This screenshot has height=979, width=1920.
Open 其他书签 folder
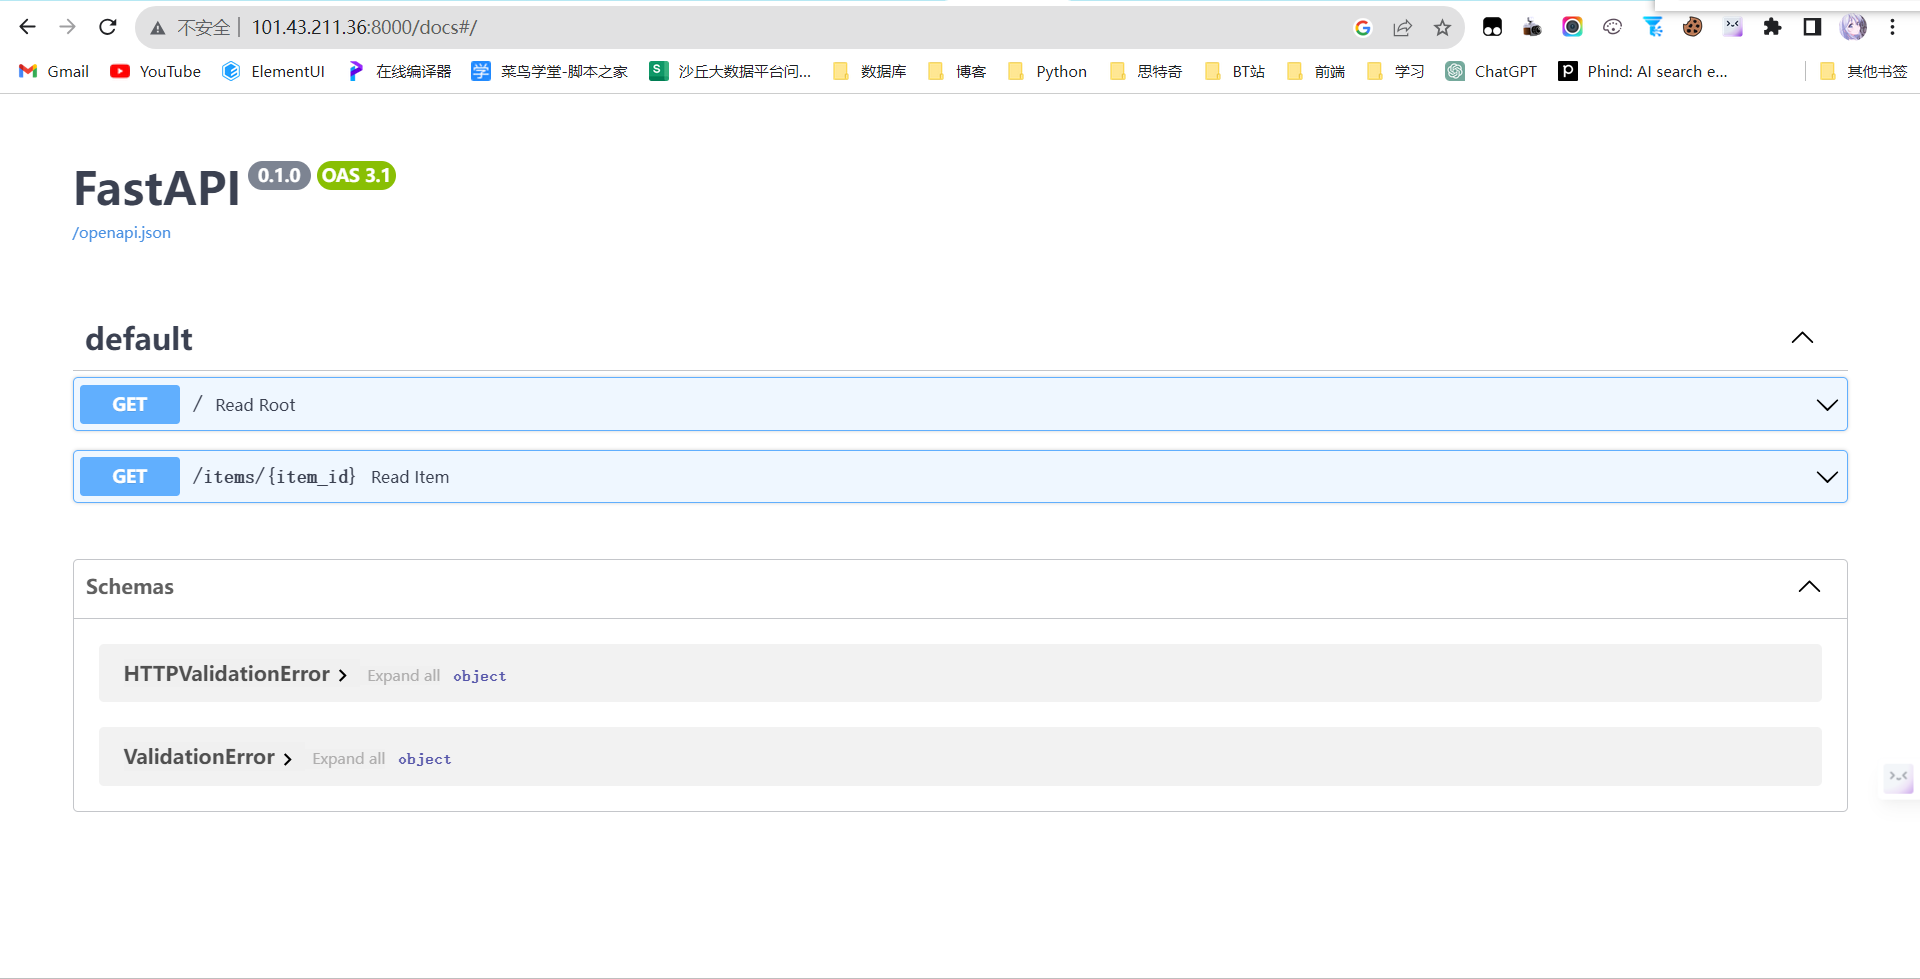[1863, 71]
